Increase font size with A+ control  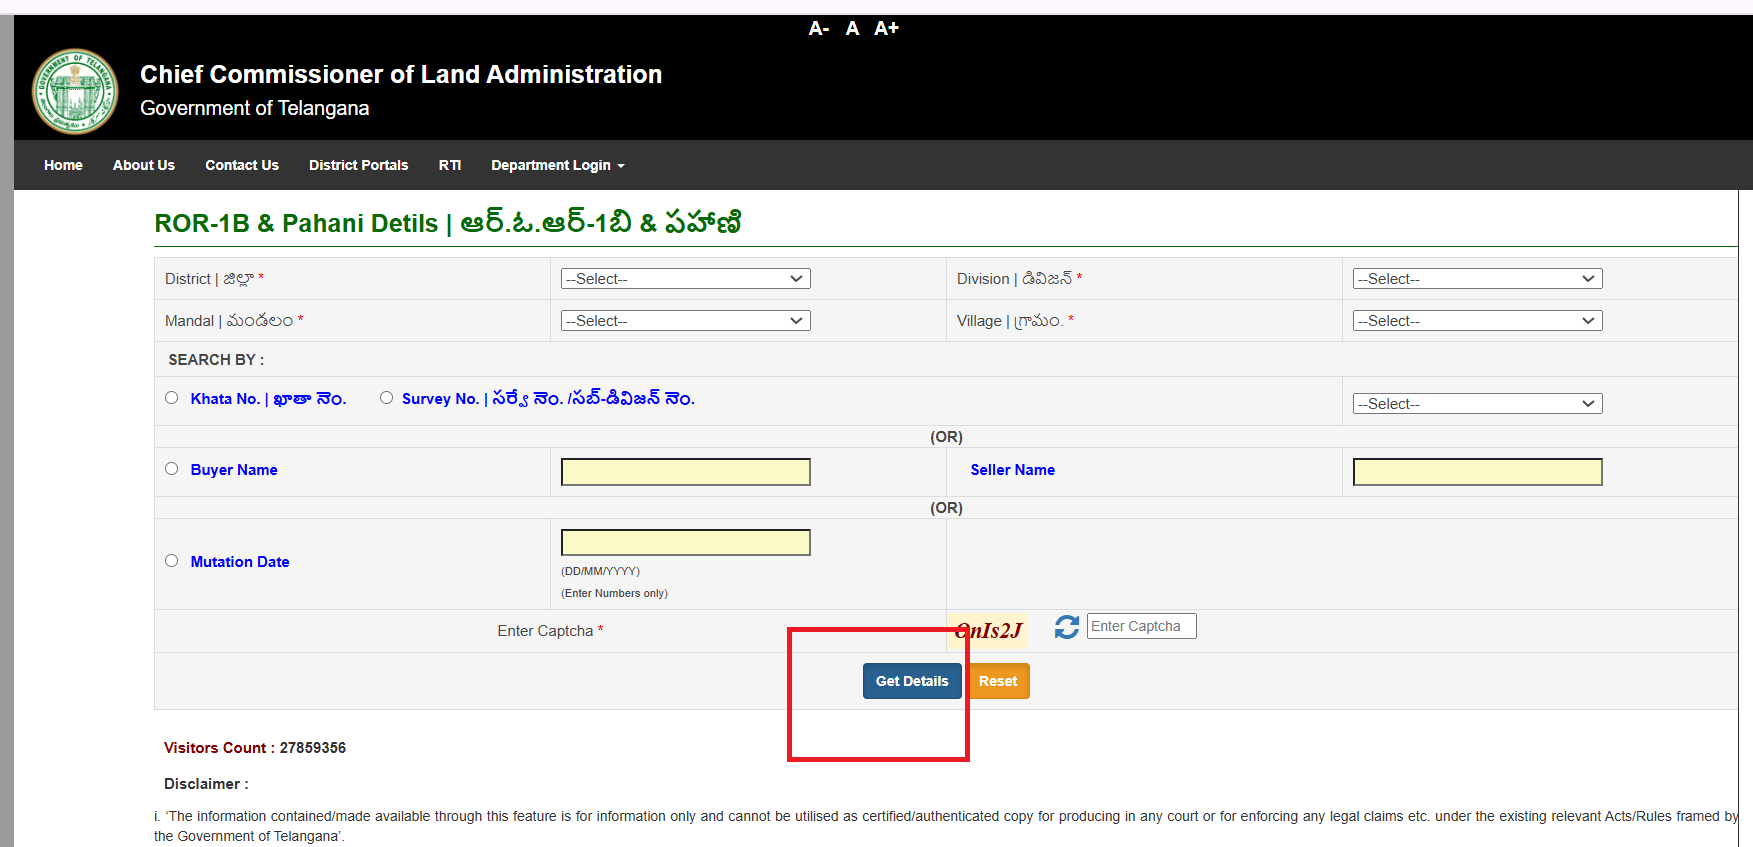886,29
